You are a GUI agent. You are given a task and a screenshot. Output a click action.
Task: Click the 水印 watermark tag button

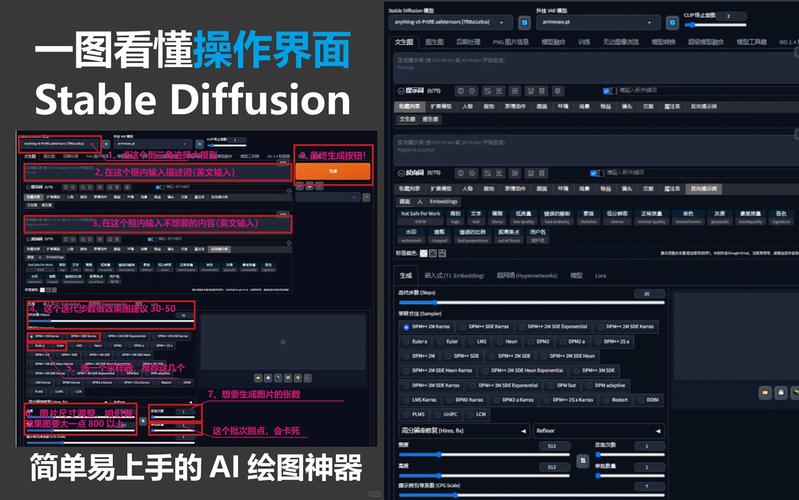point(411,236)
